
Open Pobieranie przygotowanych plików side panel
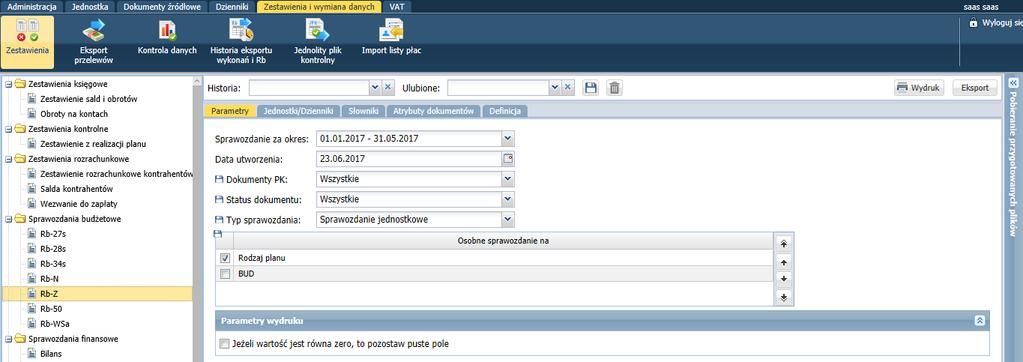1013,164
